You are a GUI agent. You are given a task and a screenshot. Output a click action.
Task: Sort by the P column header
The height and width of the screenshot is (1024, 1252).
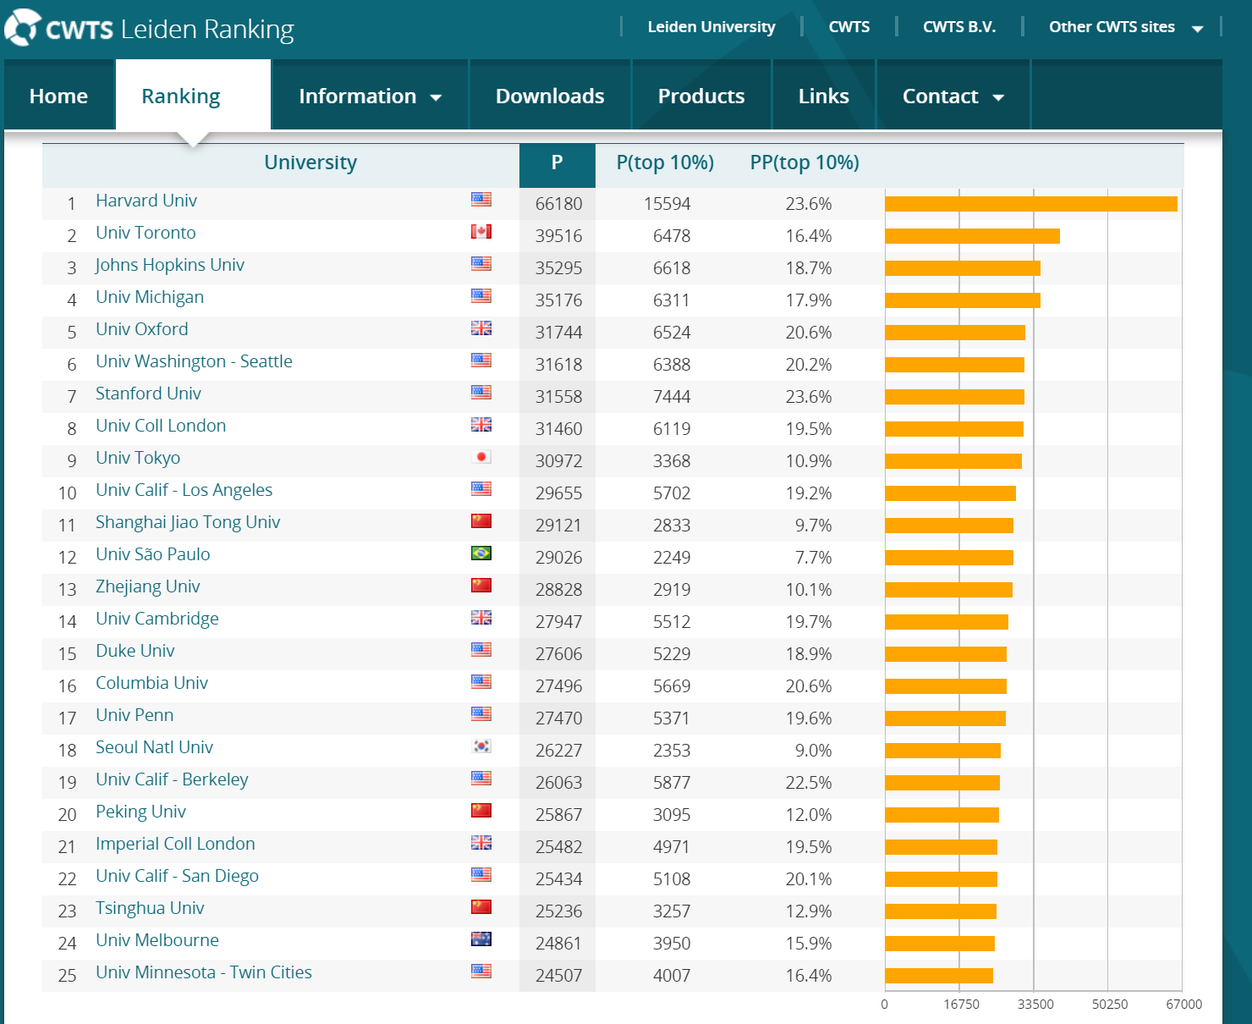click(557, 163)
